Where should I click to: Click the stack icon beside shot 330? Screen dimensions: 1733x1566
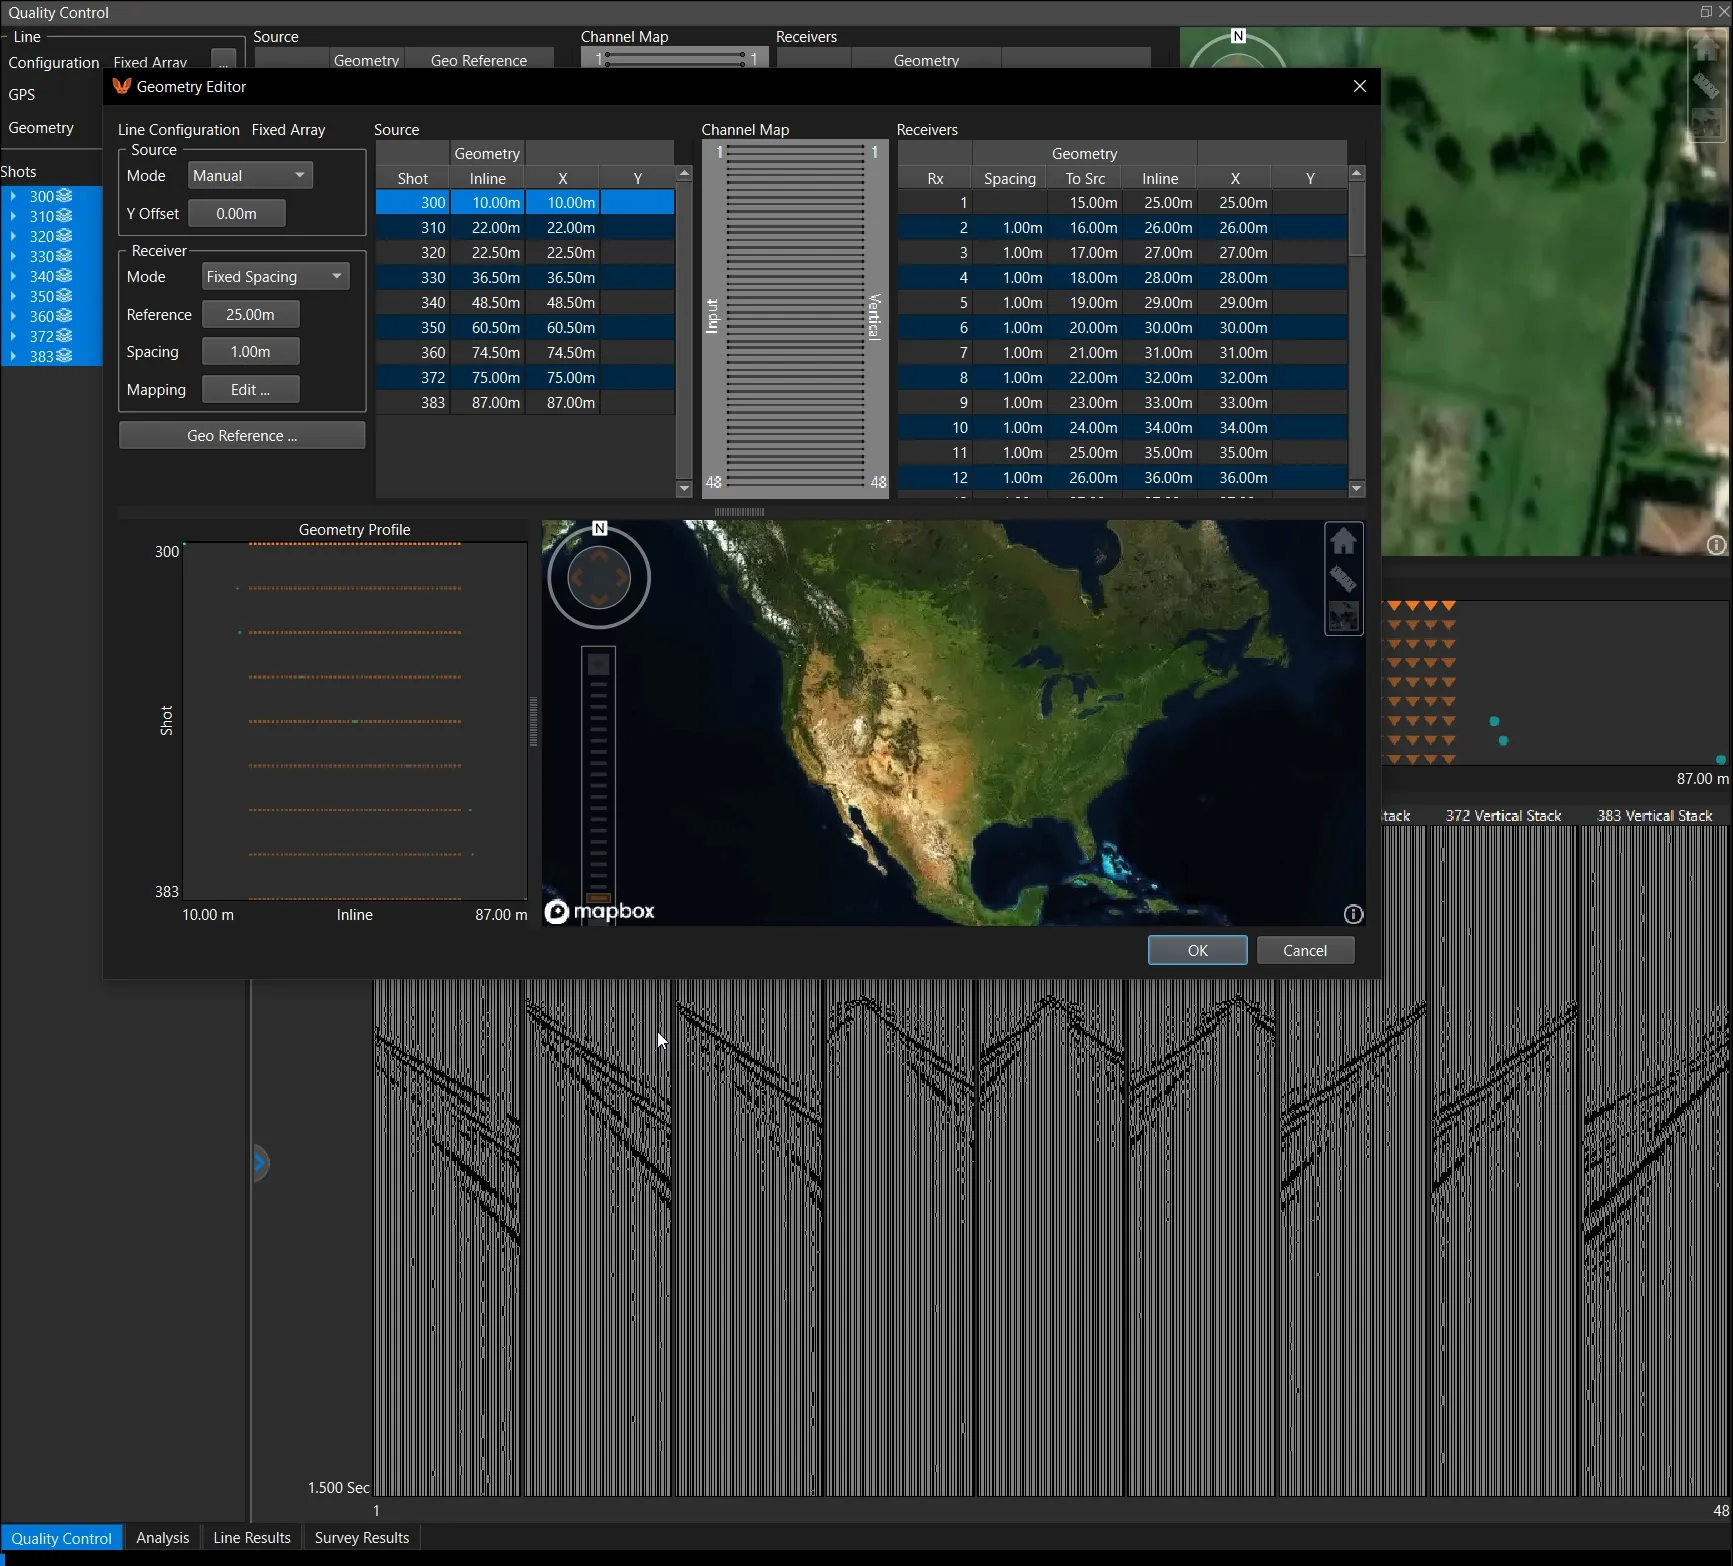[x=64, y=256]
